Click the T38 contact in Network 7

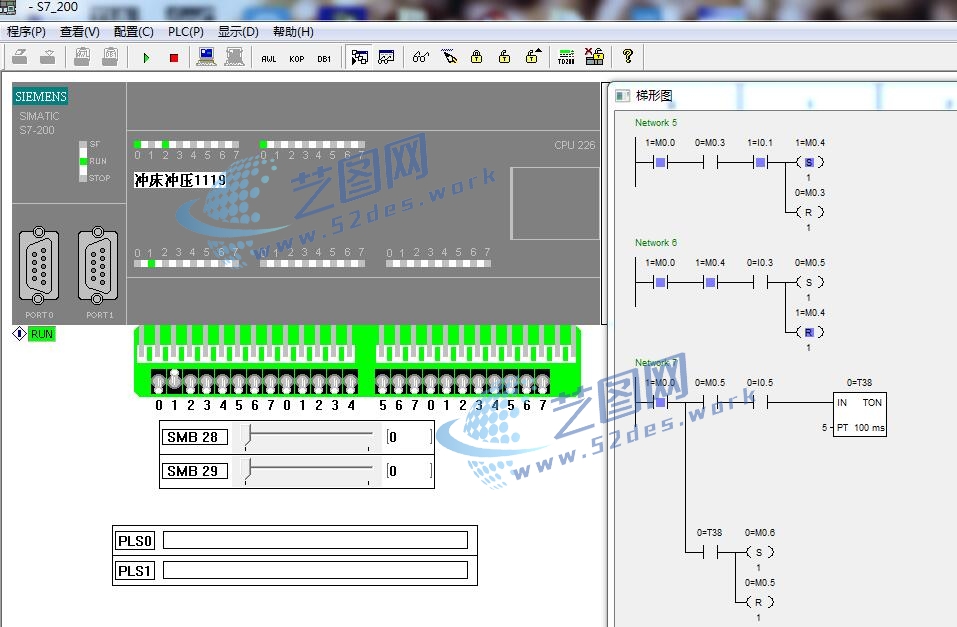[710, 552]
